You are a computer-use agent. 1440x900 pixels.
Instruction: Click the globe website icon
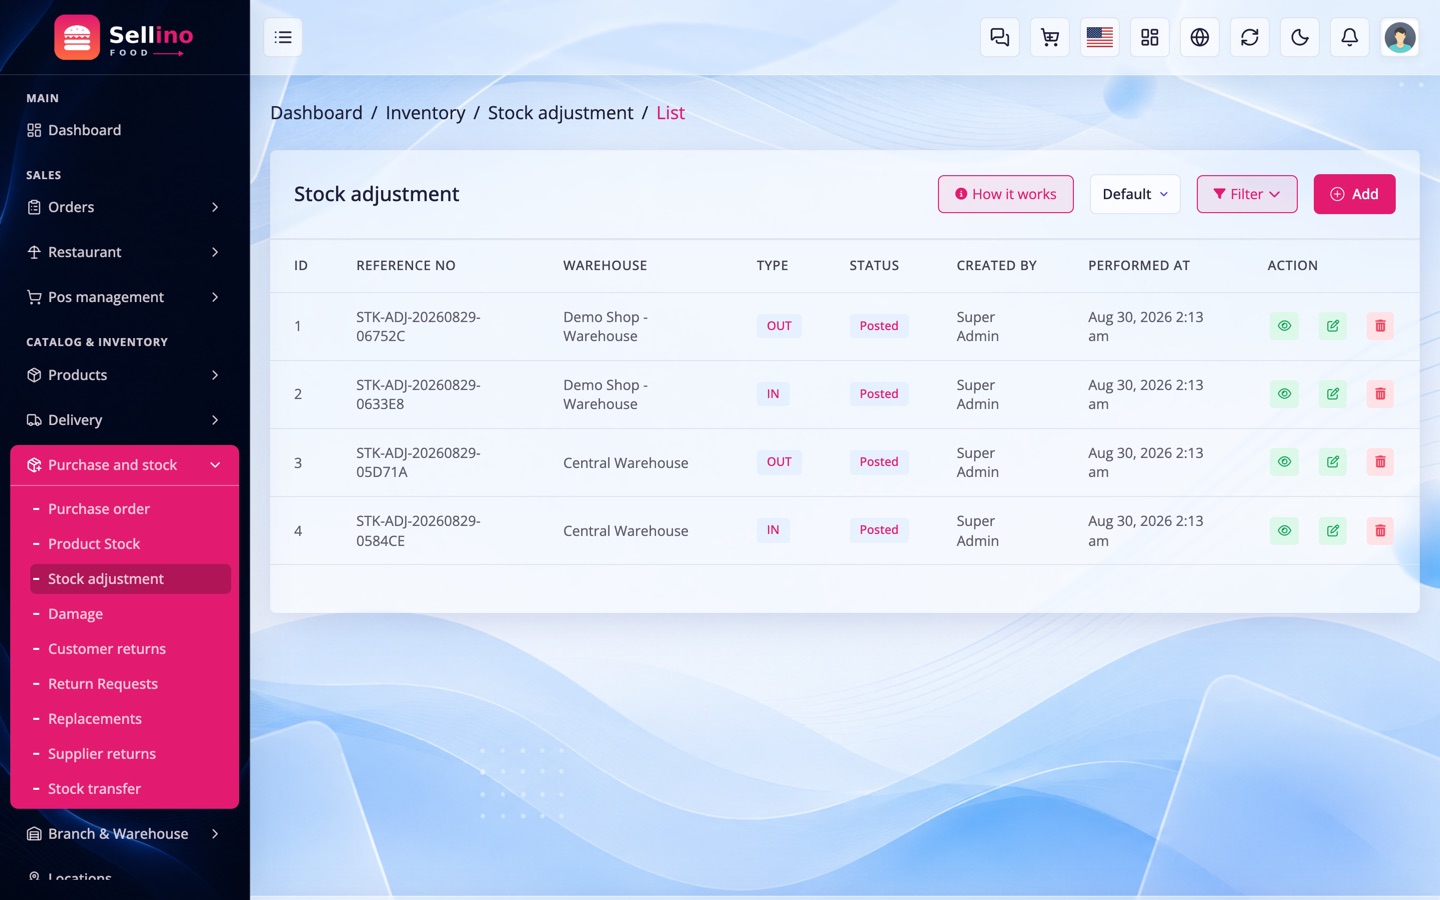pyautogui.click(x=1200, y=38)
